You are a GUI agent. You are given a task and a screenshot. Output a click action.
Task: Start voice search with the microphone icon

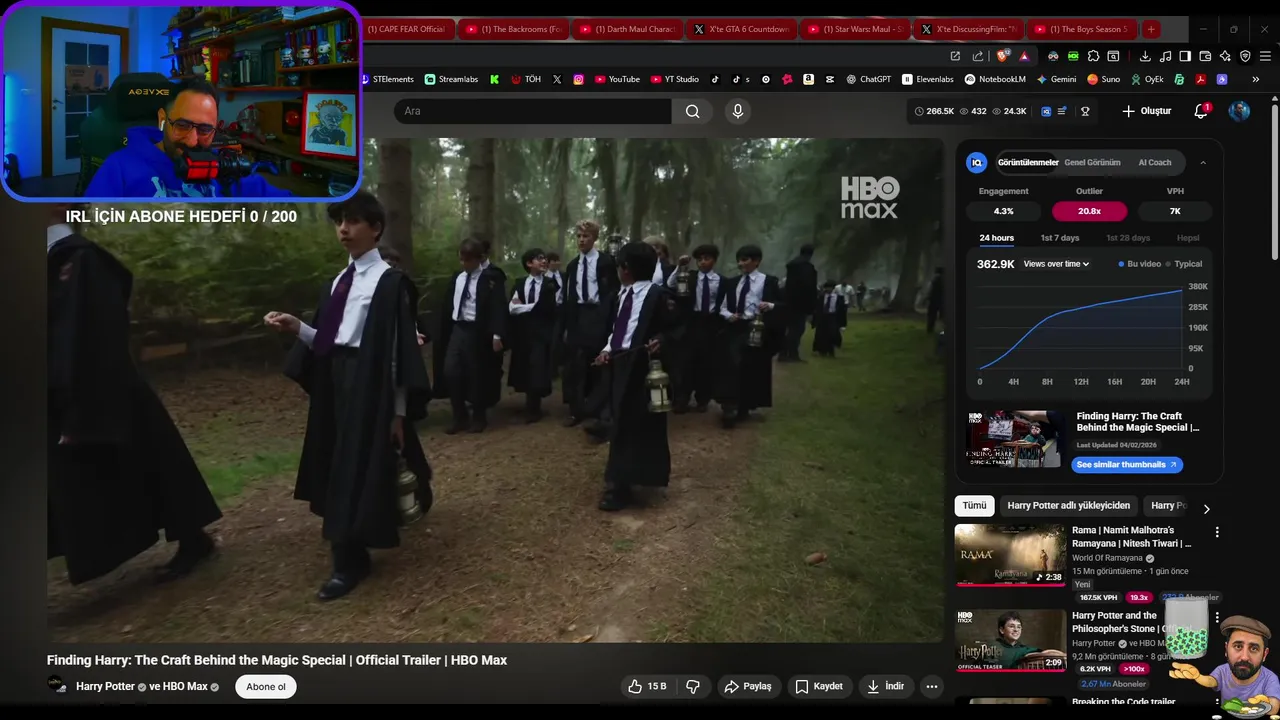(x=738, y=111)
